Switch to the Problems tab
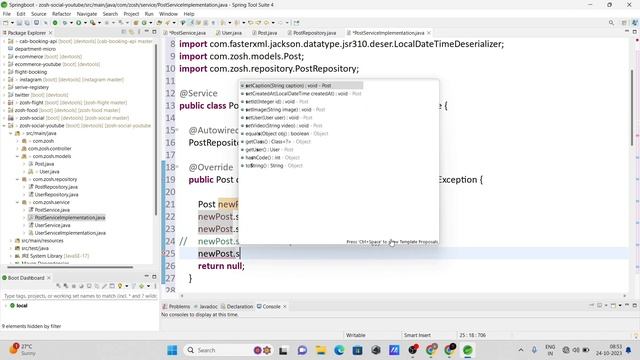640x360 pixels. click(176, 307)
